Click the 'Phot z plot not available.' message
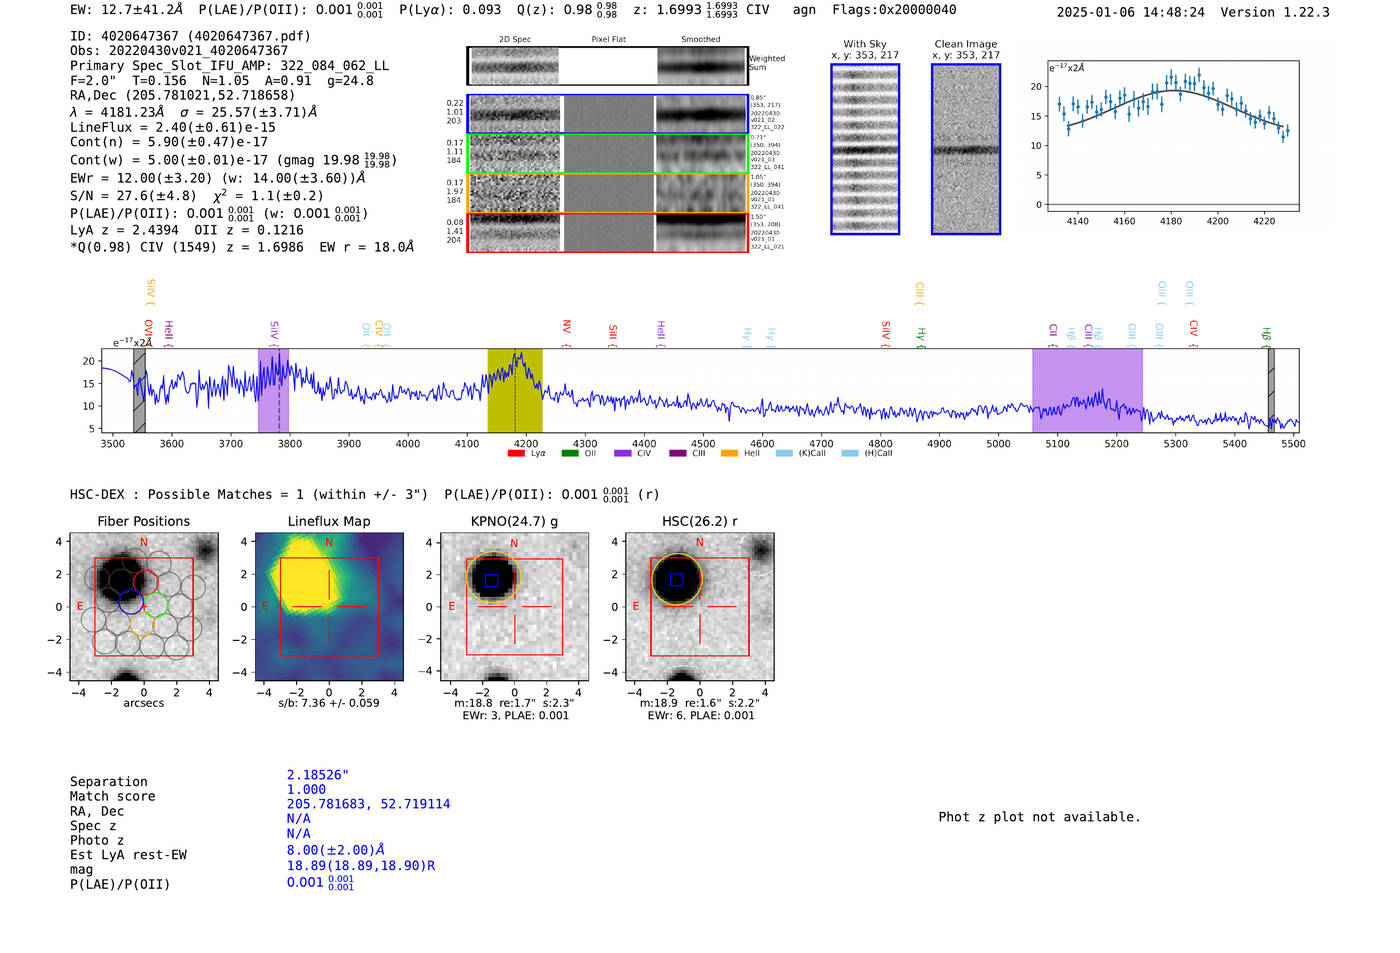Viewport: 1400px width, 953px height. 1039,817
